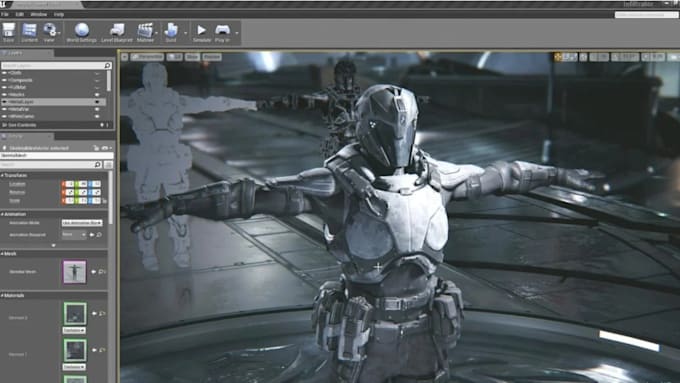The width and height of the screenshot is (680, 383).
Task: Click browse magnifier for Element 1 material
Action: tap(101, 350)
